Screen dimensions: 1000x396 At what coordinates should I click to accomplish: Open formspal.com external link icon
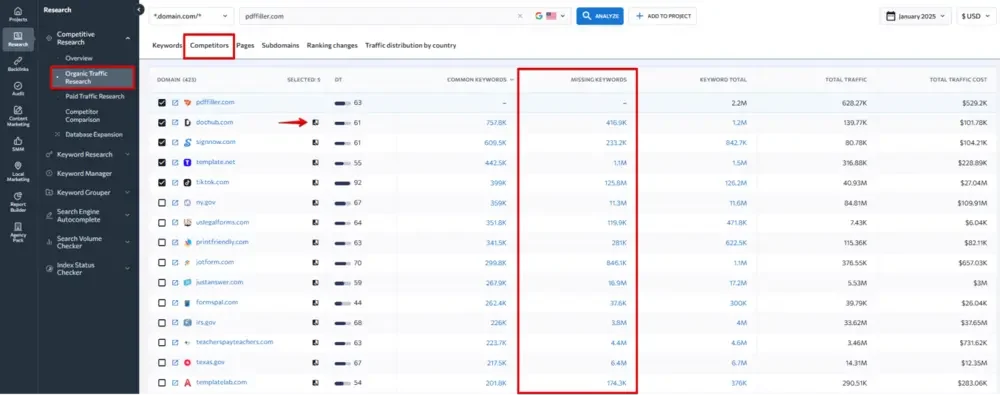175,302
